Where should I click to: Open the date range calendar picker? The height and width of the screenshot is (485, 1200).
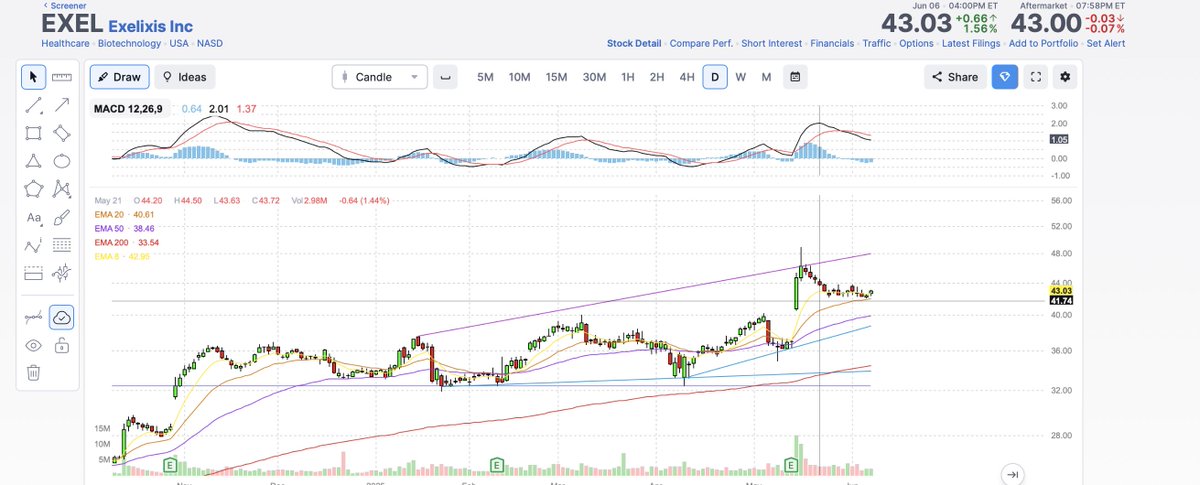pos(794,77)
